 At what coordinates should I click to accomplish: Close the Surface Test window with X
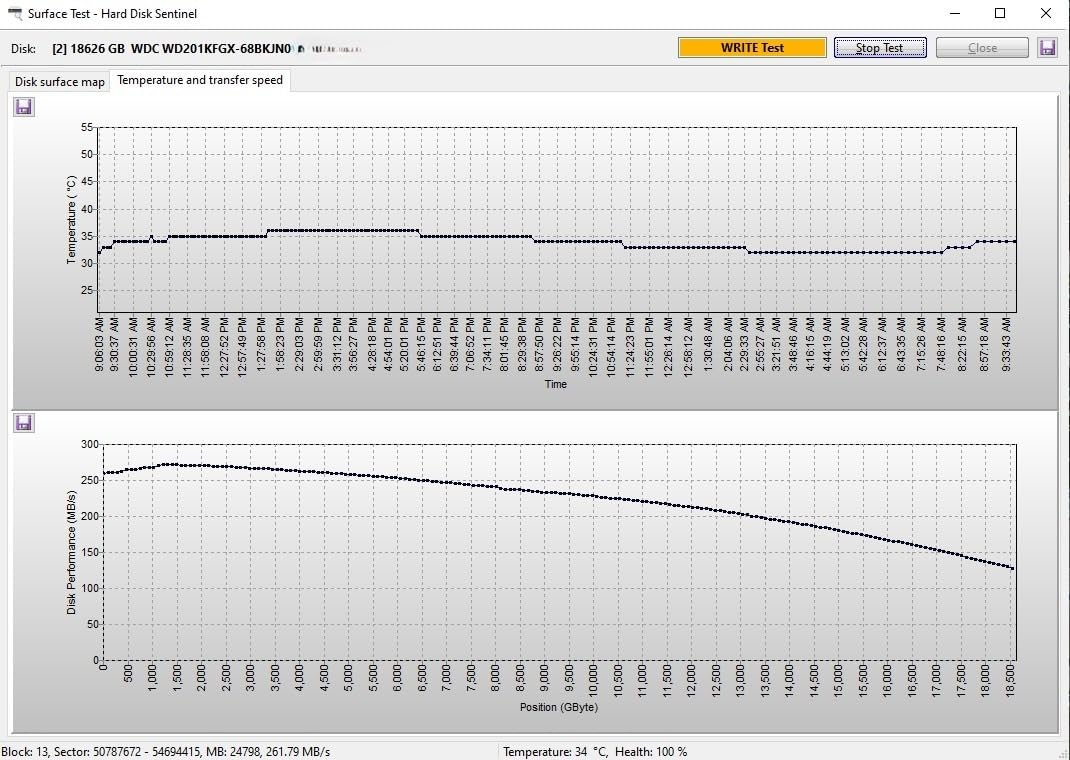pyautogui.click(x=1046, y=14)
